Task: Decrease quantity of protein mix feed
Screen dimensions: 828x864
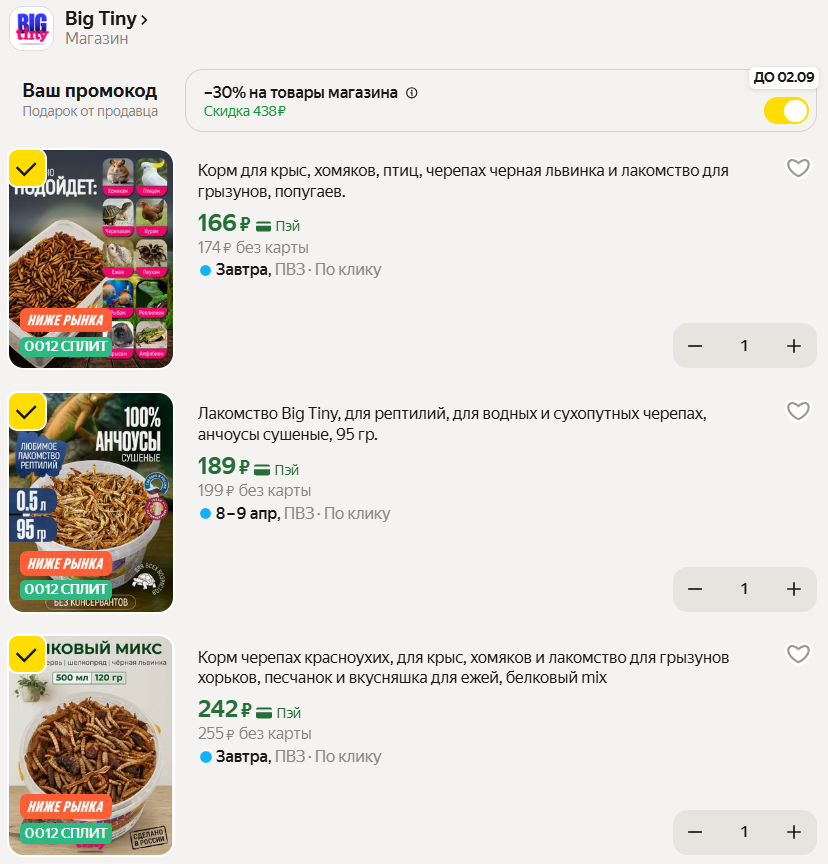Action: [695, 832]
